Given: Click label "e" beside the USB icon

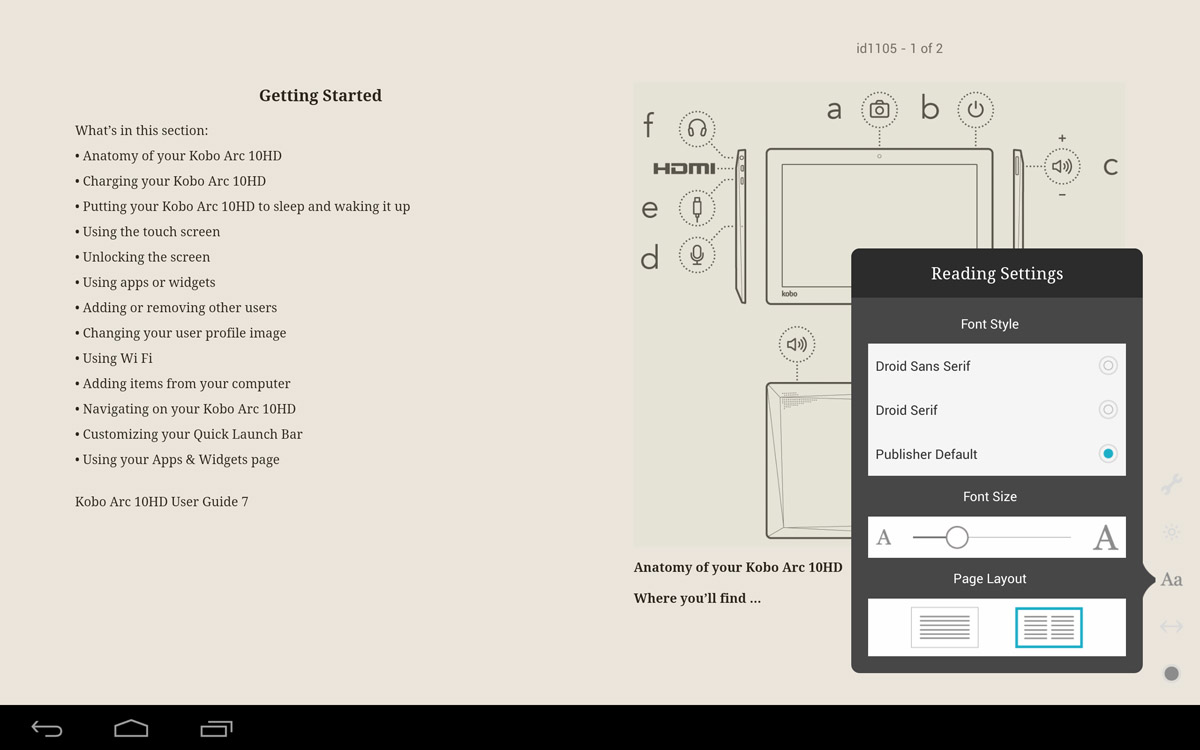Looking at the screenshot, I should click(x=650, y=209).
